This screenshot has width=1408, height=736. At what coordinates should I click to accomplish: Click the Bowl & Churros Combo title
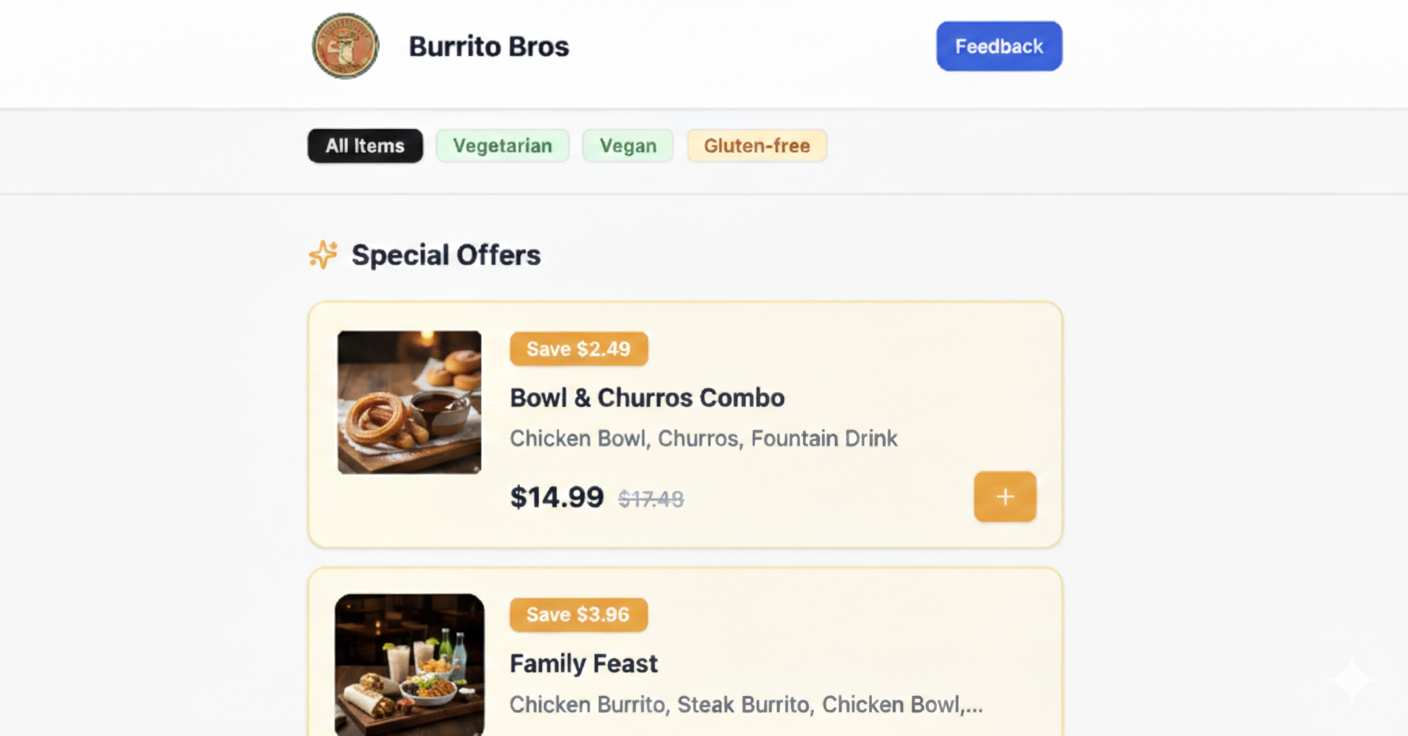point(647,397)
